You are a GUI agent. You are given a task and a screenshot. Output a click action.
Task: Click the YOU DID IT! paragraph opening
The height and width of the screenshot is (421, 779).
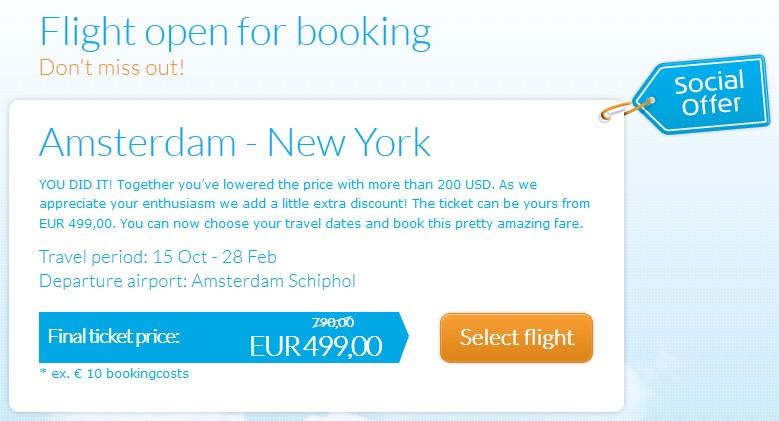pyautogui.click(x=76, y=184)
